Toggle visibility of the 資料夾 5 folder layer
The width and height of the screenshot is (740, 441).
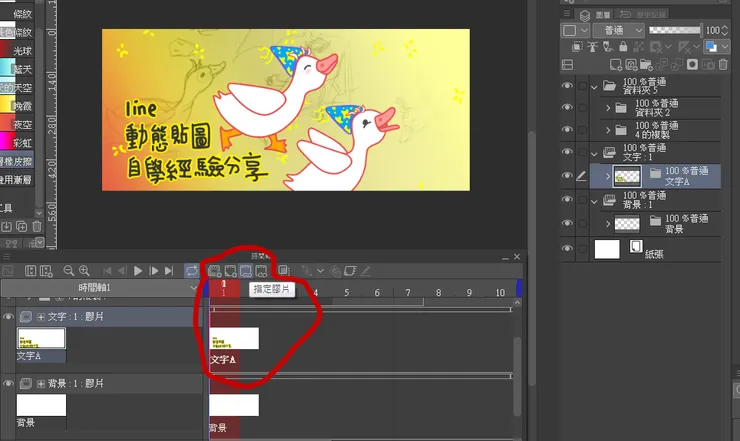[568, 86]
